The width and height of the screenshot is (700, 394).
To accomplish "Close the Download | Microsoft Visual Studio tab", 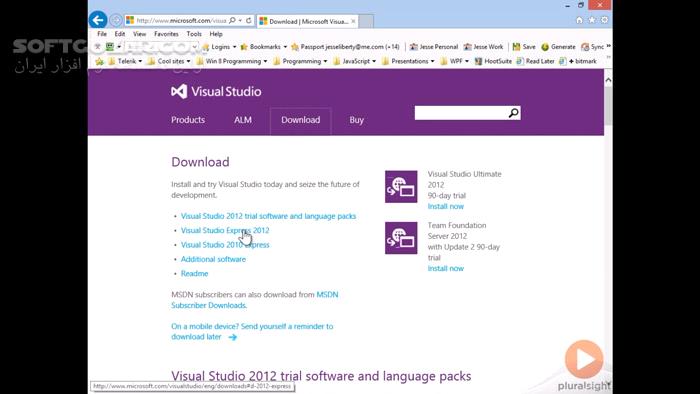I will pos(353,21).
